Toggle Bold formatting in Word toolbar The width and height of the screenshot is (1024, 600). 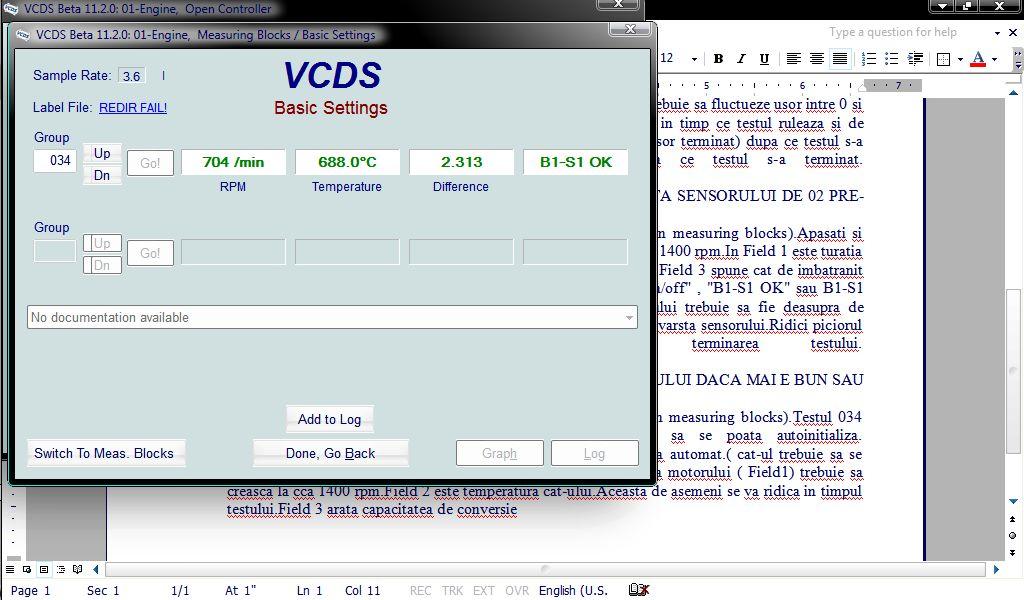coord(718,59)
